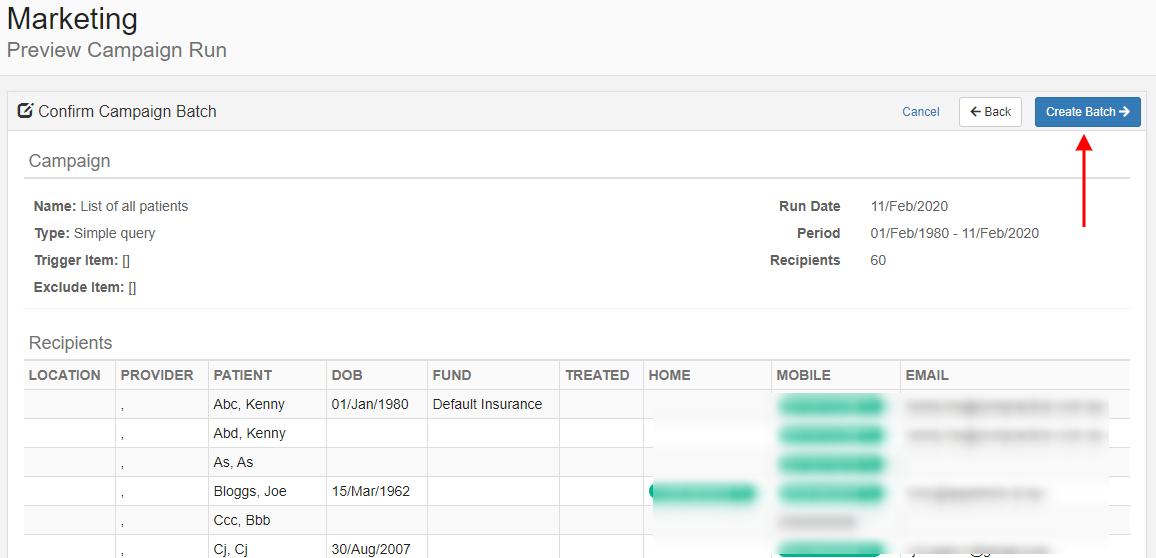Select the MOBILE column header
Screen dimensions: 1156x558
(804, 375)
